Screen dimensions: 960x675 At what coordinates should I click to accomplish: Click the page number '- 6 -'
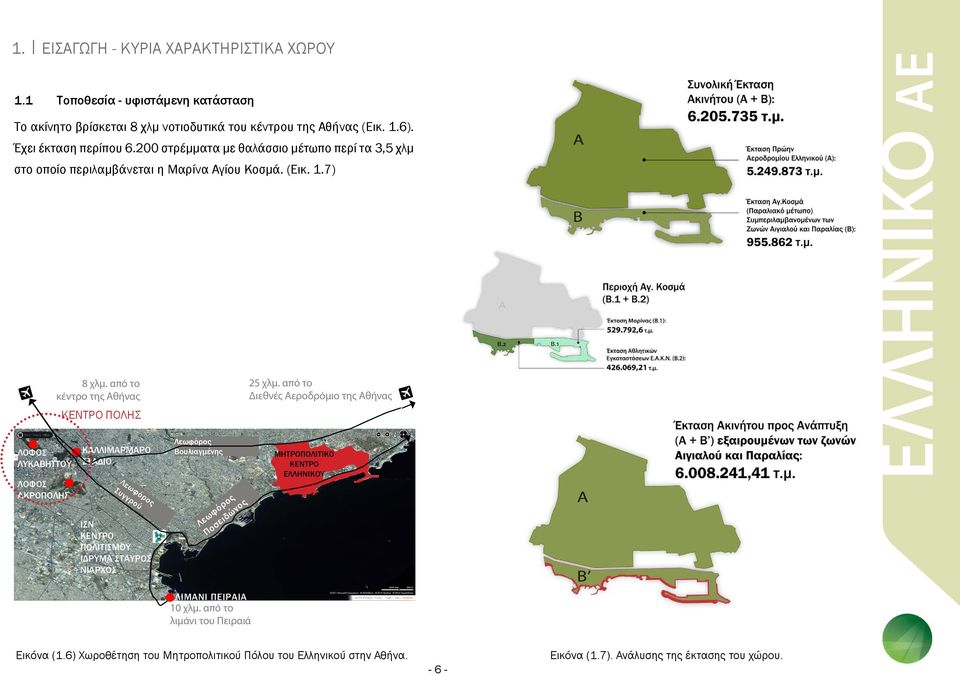click(x=438, y=669)
